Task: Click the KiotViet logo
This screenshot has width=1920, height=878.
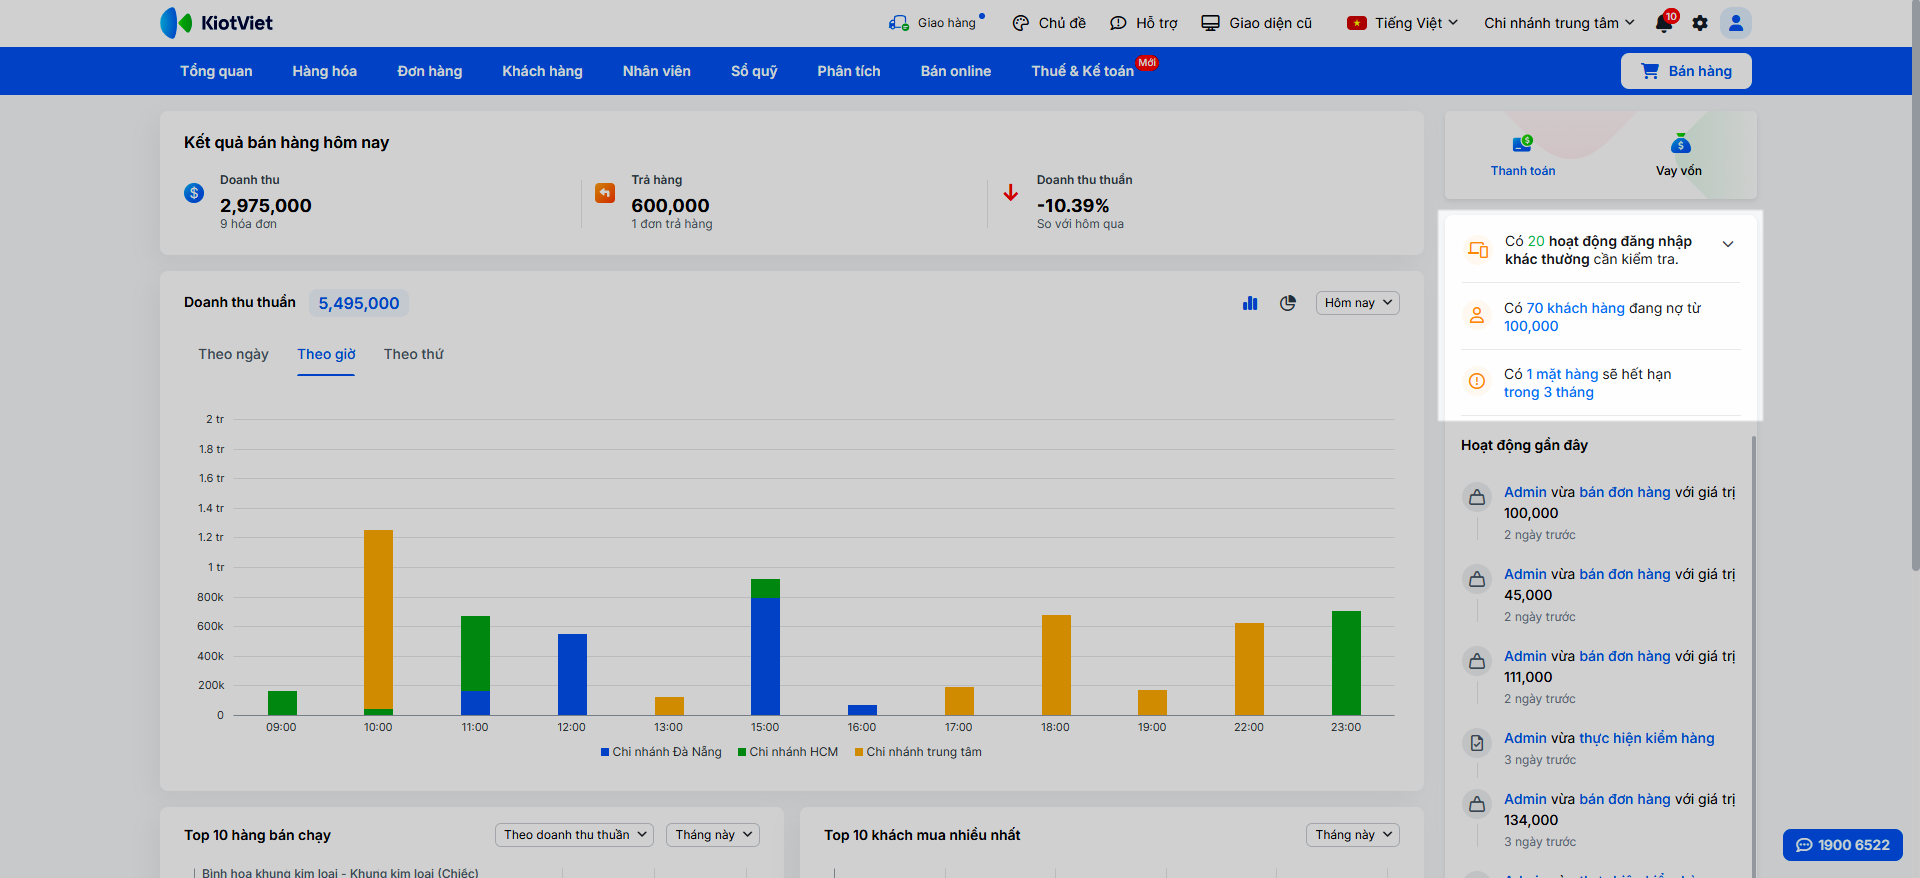Action: (x=217, y=23)
